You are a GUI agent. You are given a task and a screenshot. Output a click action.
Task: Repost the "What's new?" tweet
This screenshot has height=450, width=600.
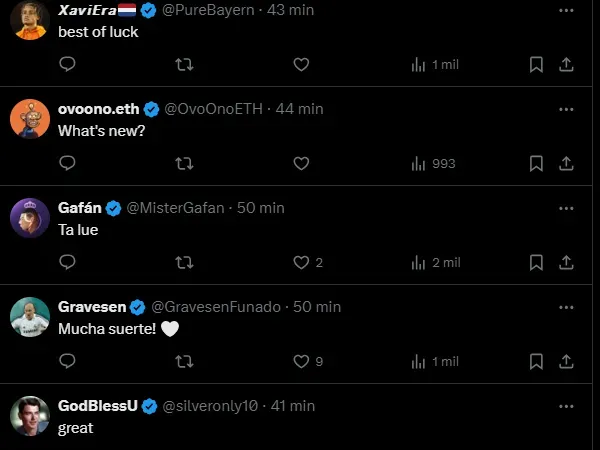click(184, 163)
